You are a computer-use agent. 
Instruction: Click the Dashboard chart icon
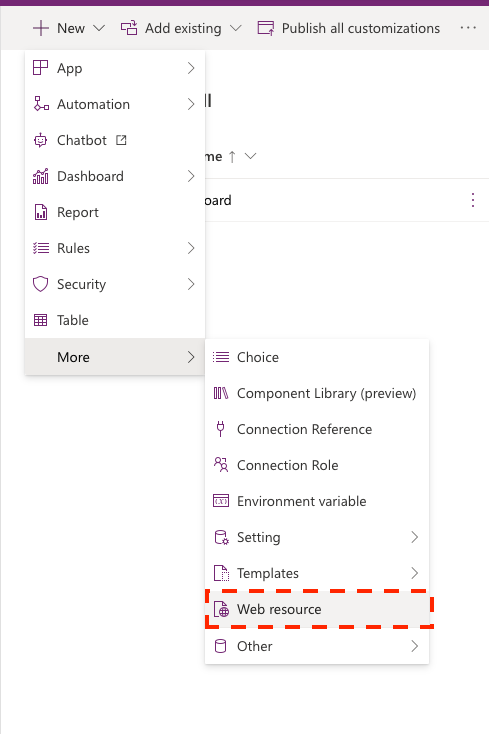pyautogui.click(x=40, y=176)
